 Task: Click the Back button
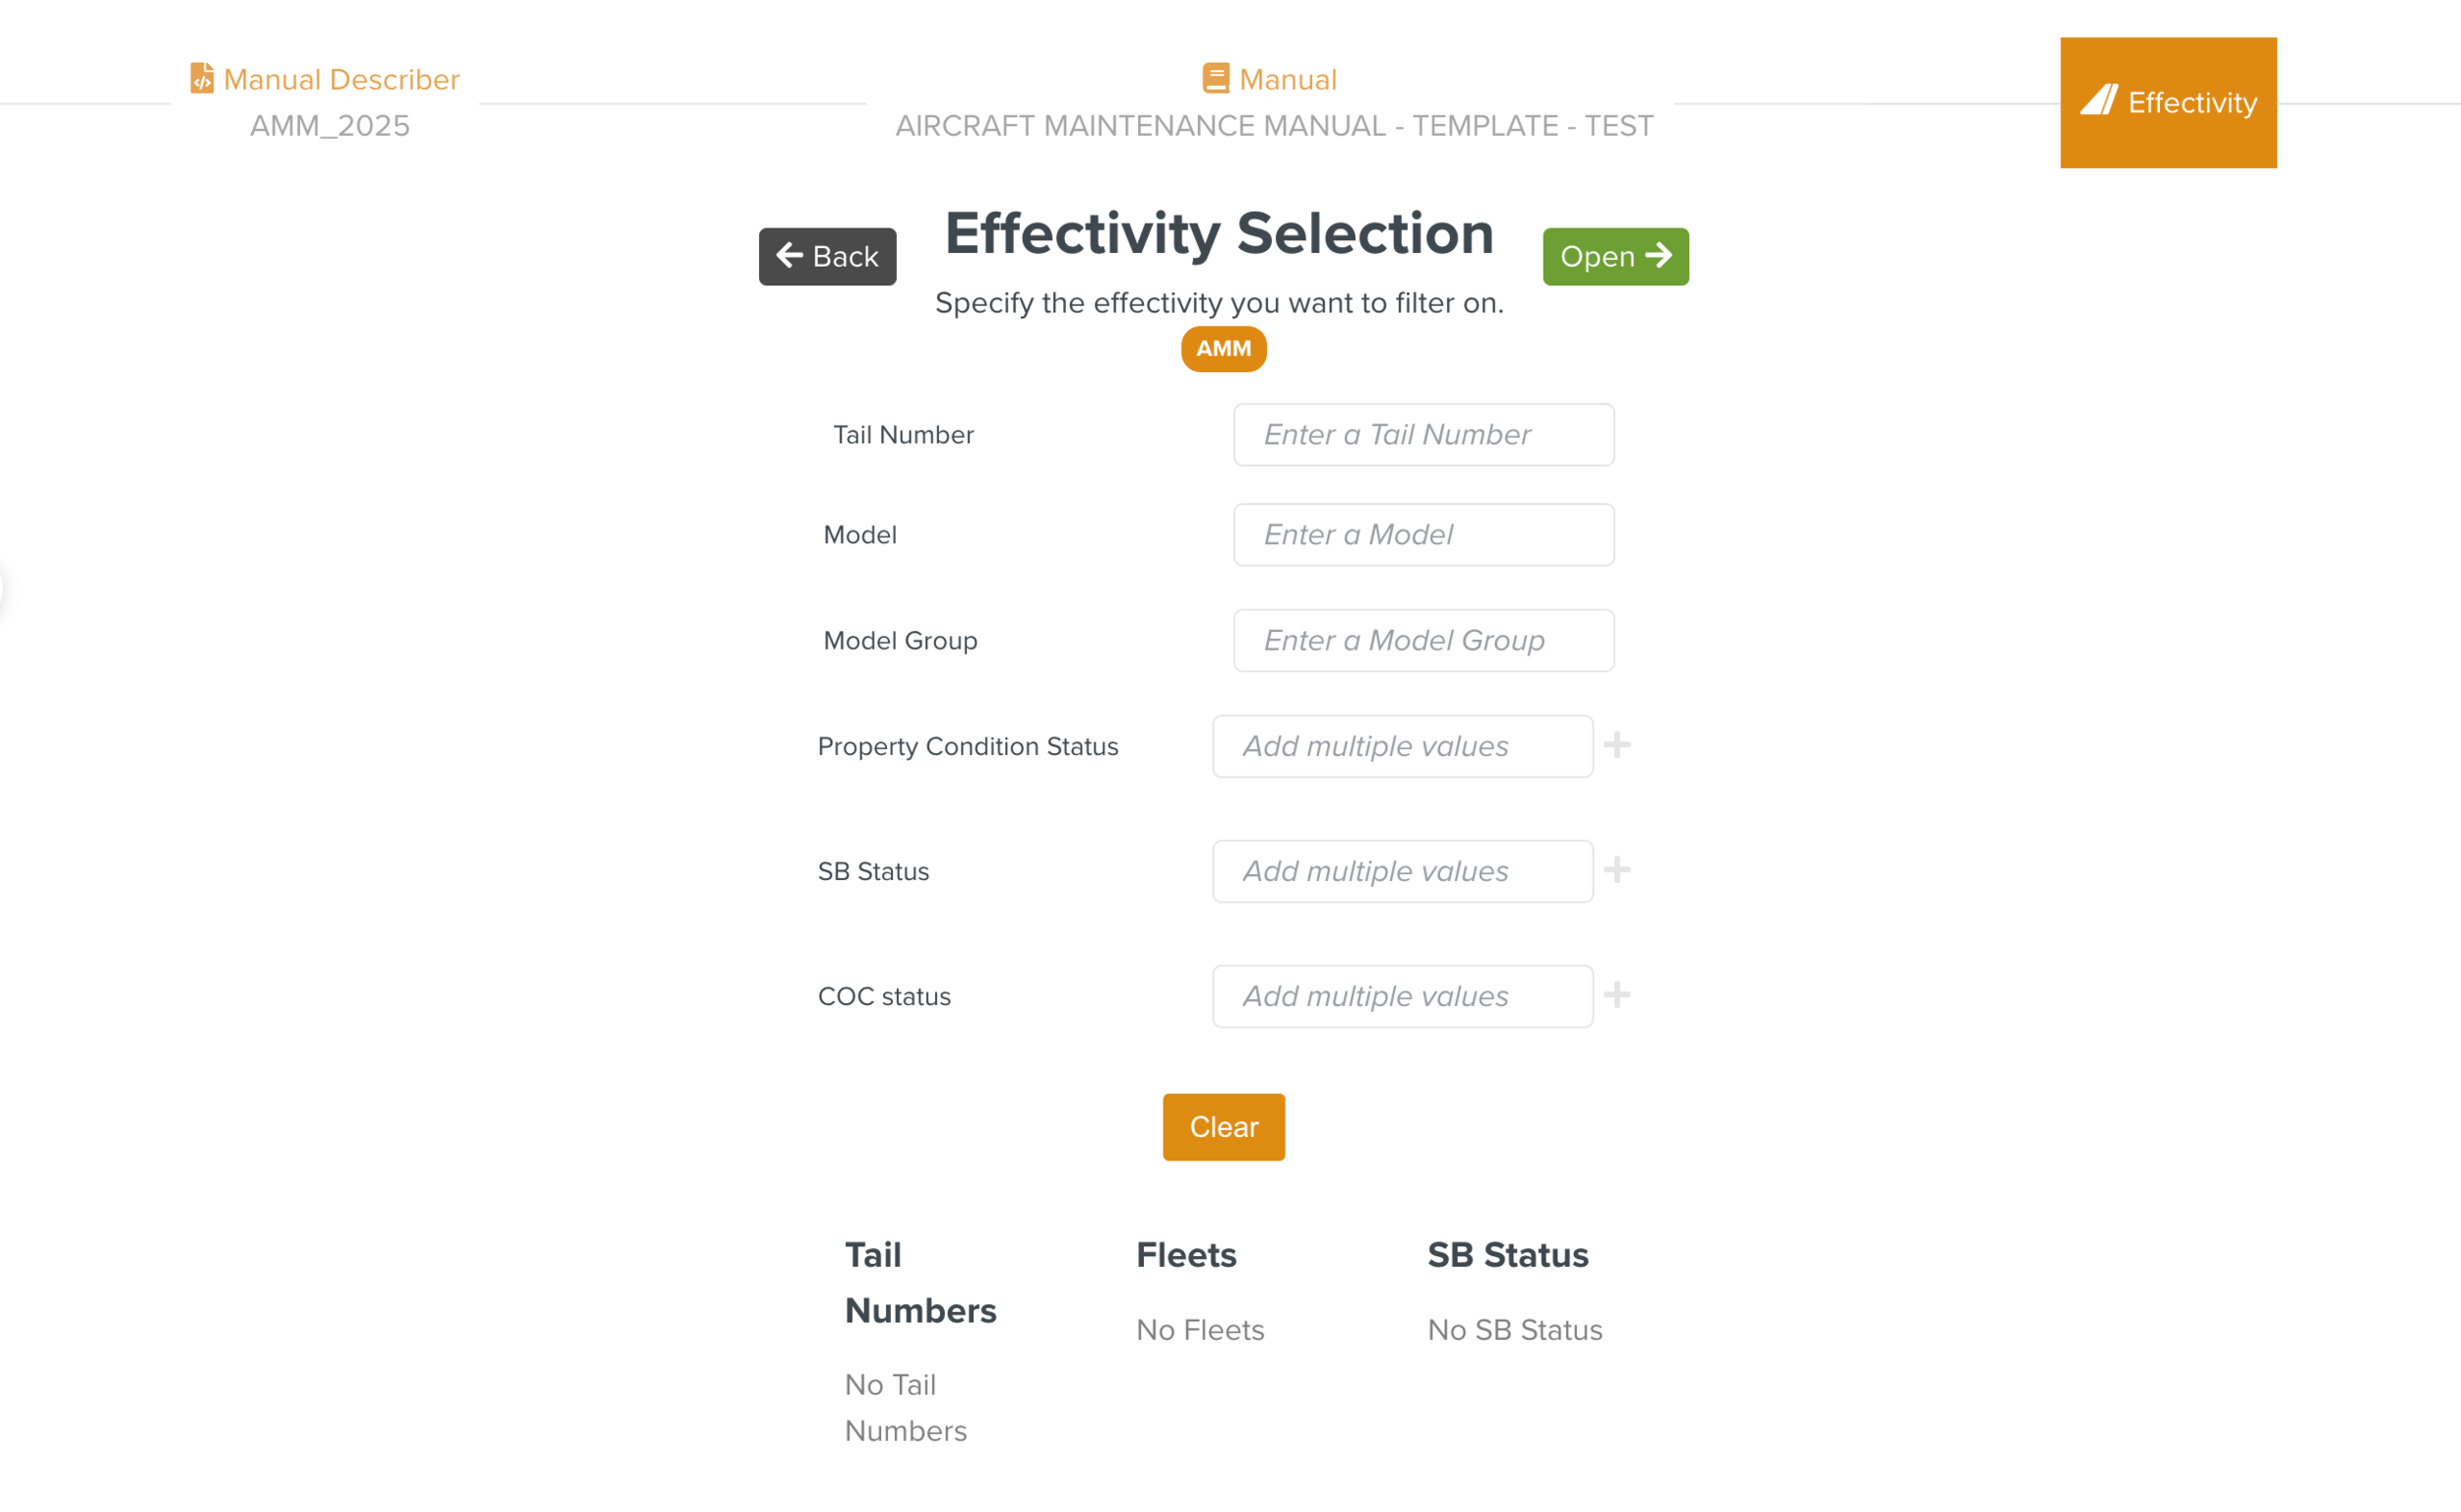coord(827,256)
